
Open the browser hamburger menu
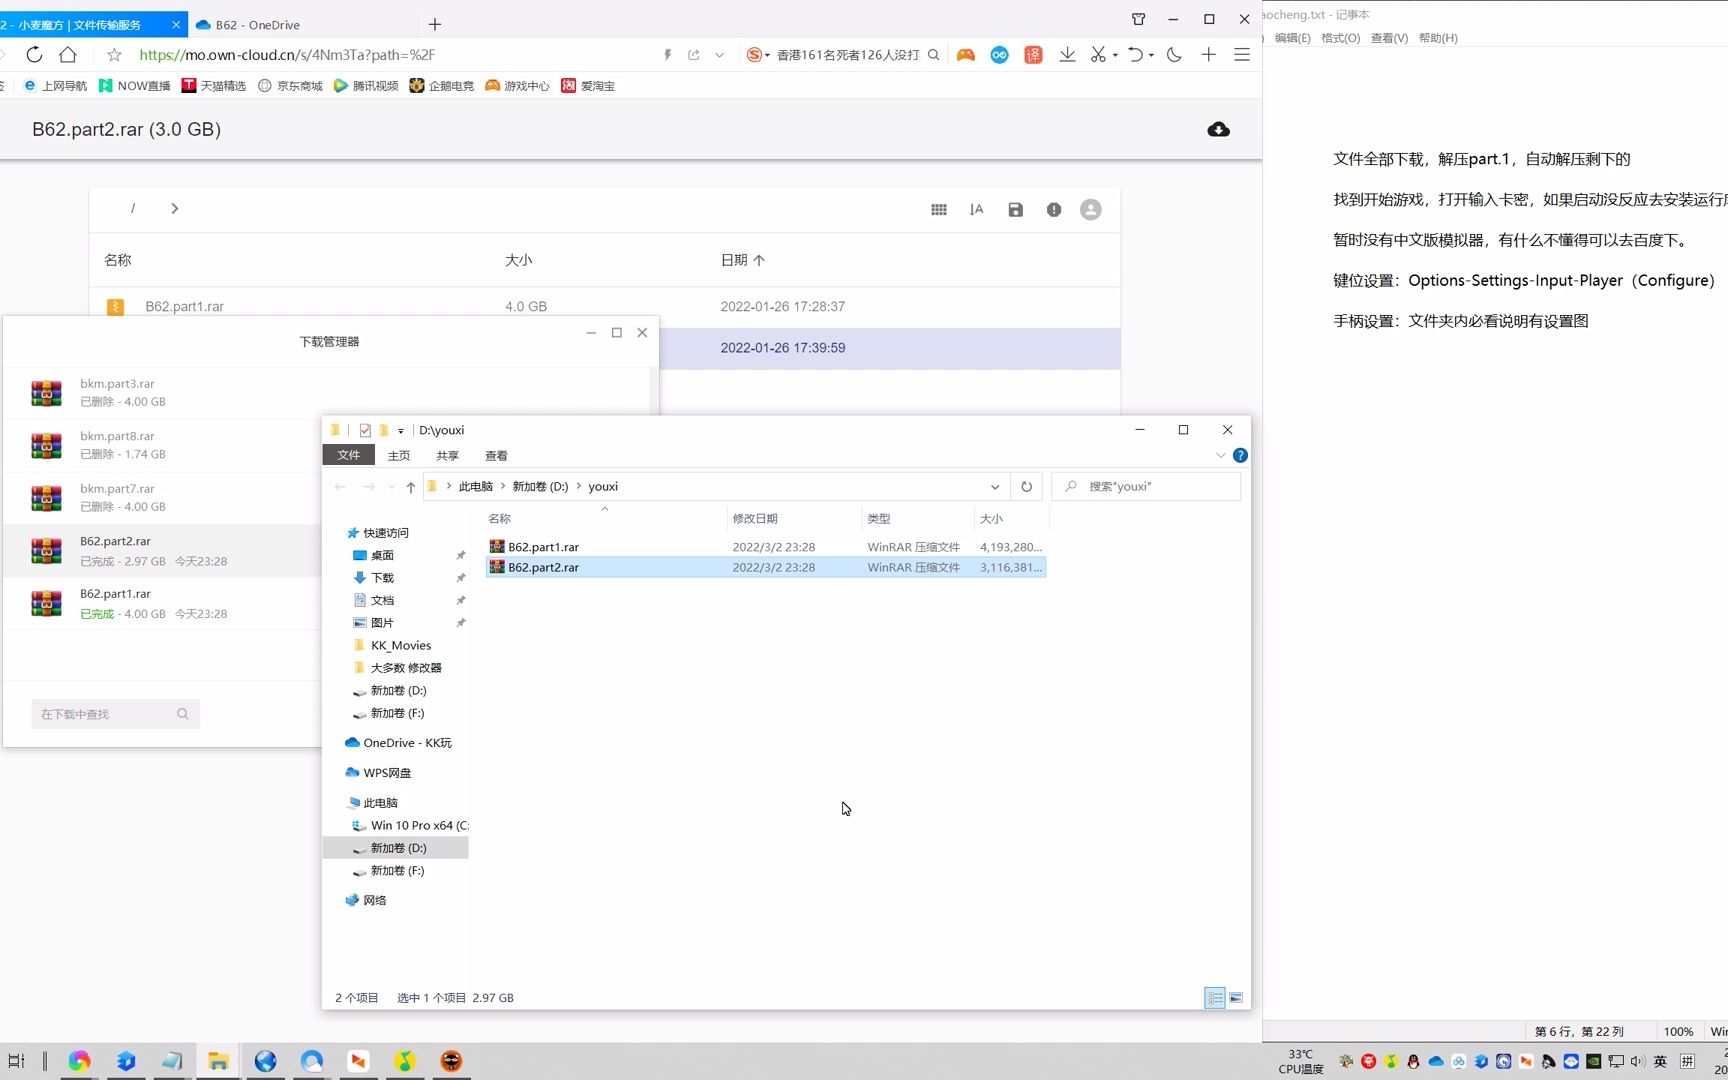(1242, 55)
